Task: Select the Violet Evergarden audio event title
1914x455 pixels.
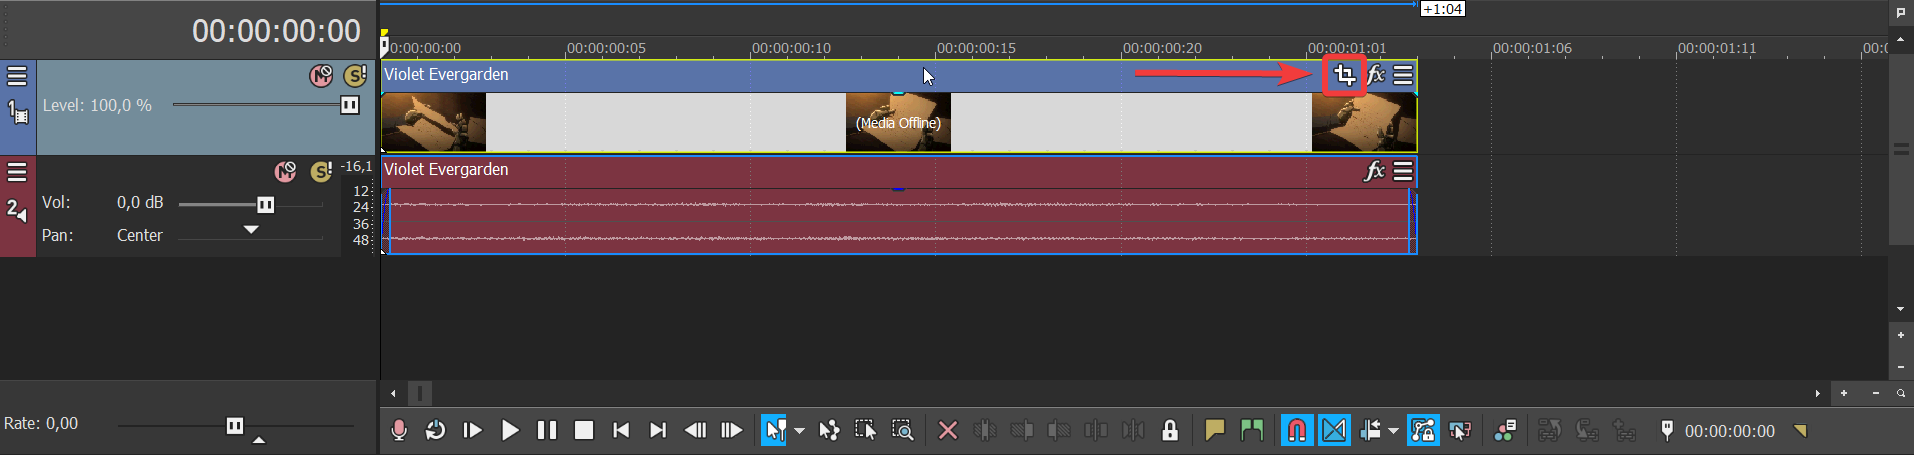Action: [x=446, y=169]
